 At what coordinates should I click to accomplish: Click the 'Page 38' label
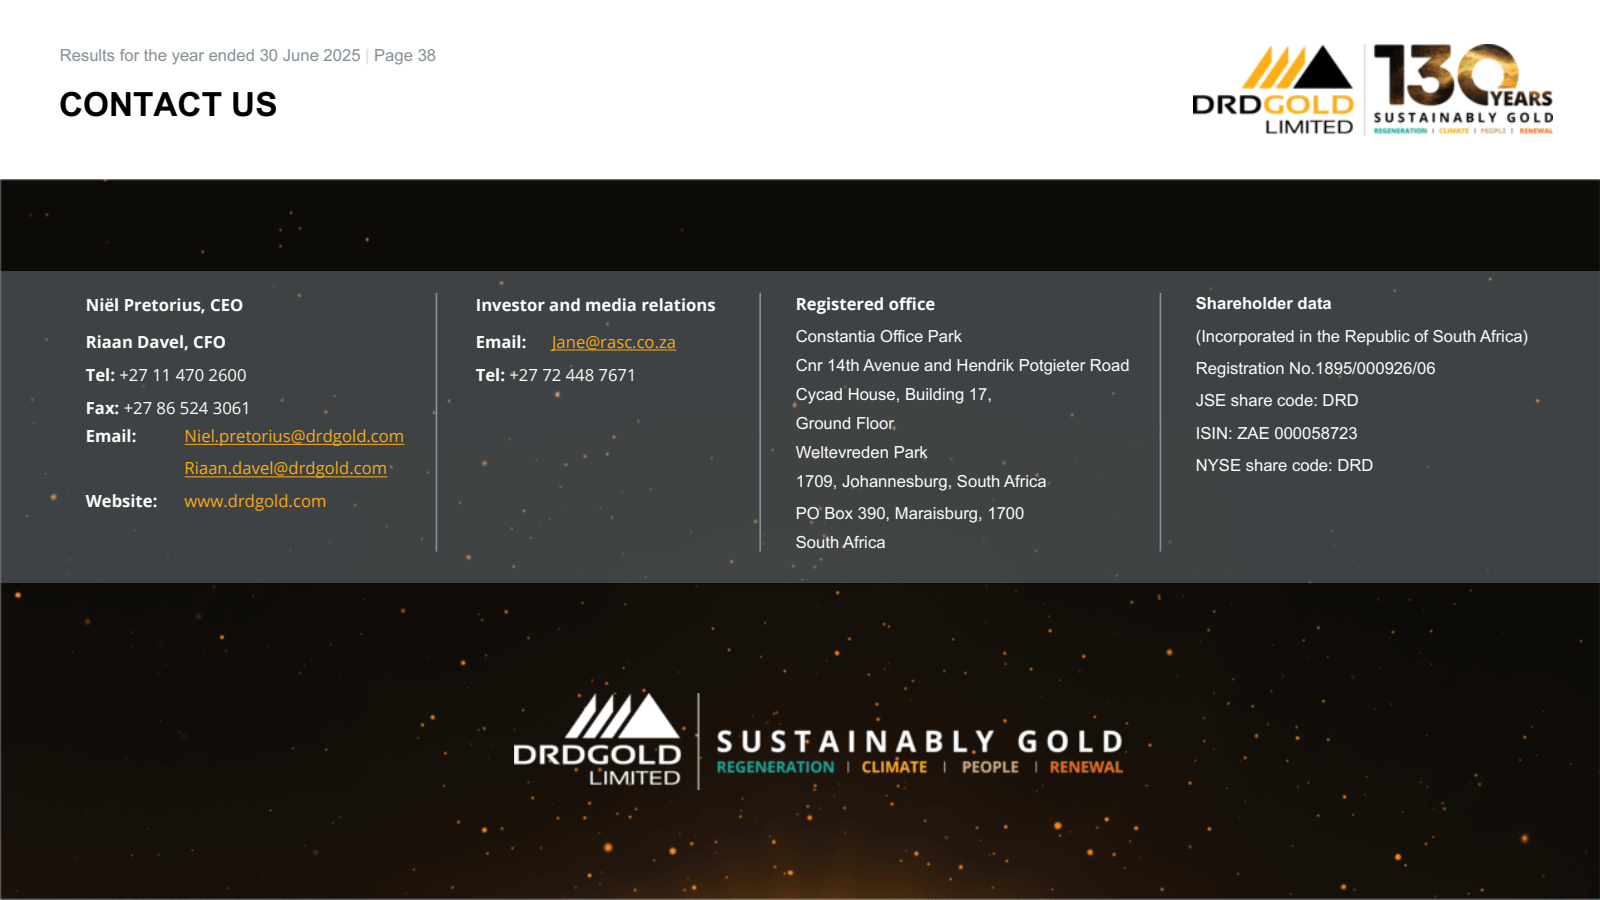click(405, 55)
